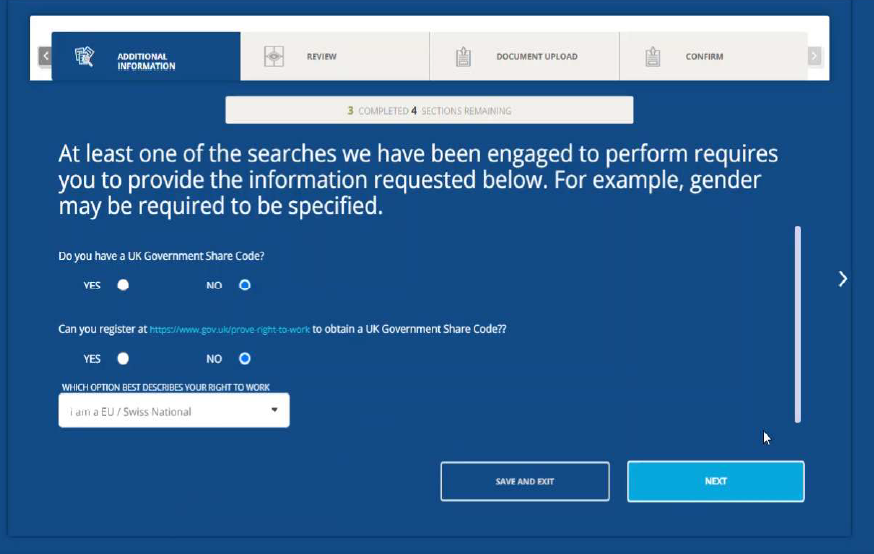Open the right to work dropdown
The height and width of the screenshot is (554, 874).
click(173, 411)
